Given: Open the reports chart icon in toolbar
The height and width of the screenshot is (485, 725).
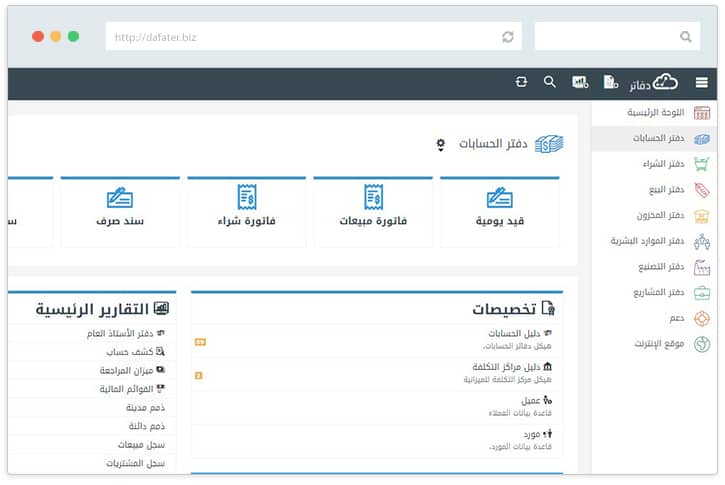Looking at the screenshot, I should [579, 83].
